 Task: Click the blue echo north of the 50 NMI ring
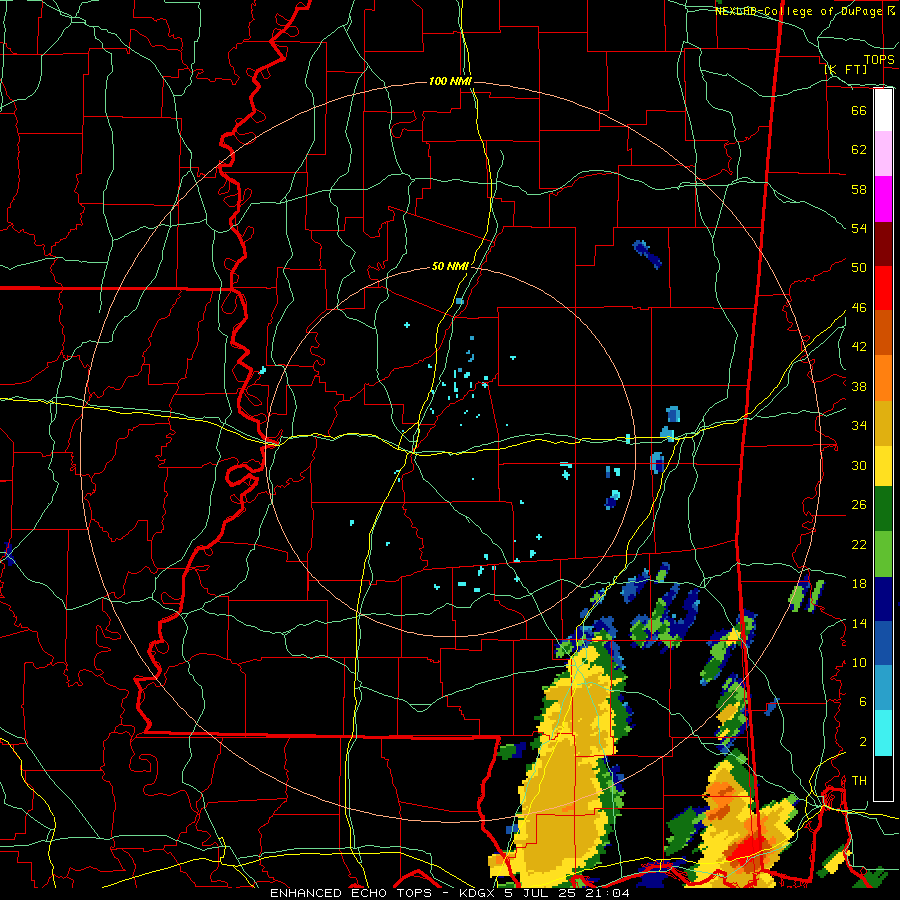coord(647,254)
